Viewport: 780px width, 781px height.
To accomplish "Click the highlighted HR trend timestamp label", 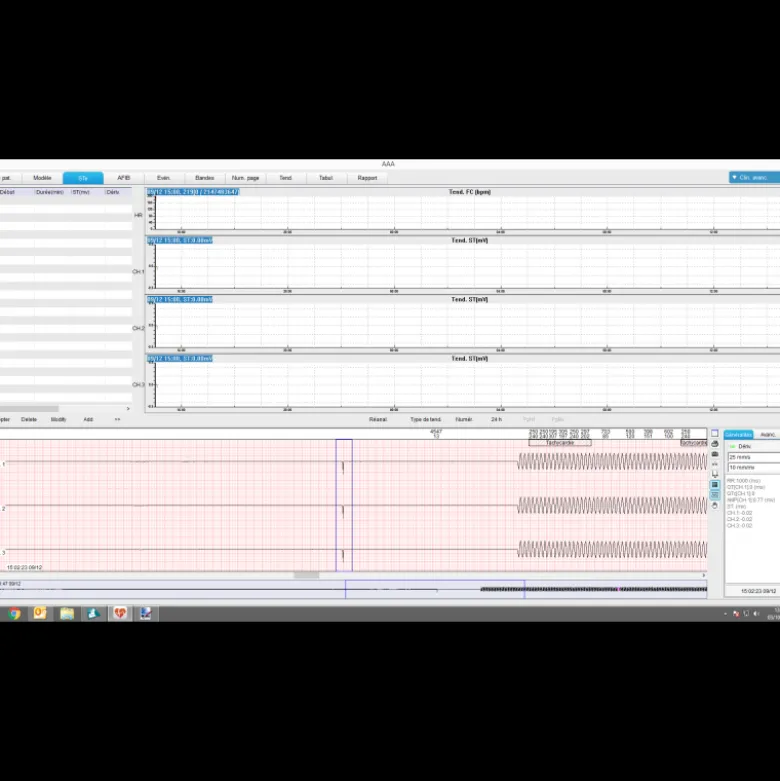I will [x=193, y=192].
